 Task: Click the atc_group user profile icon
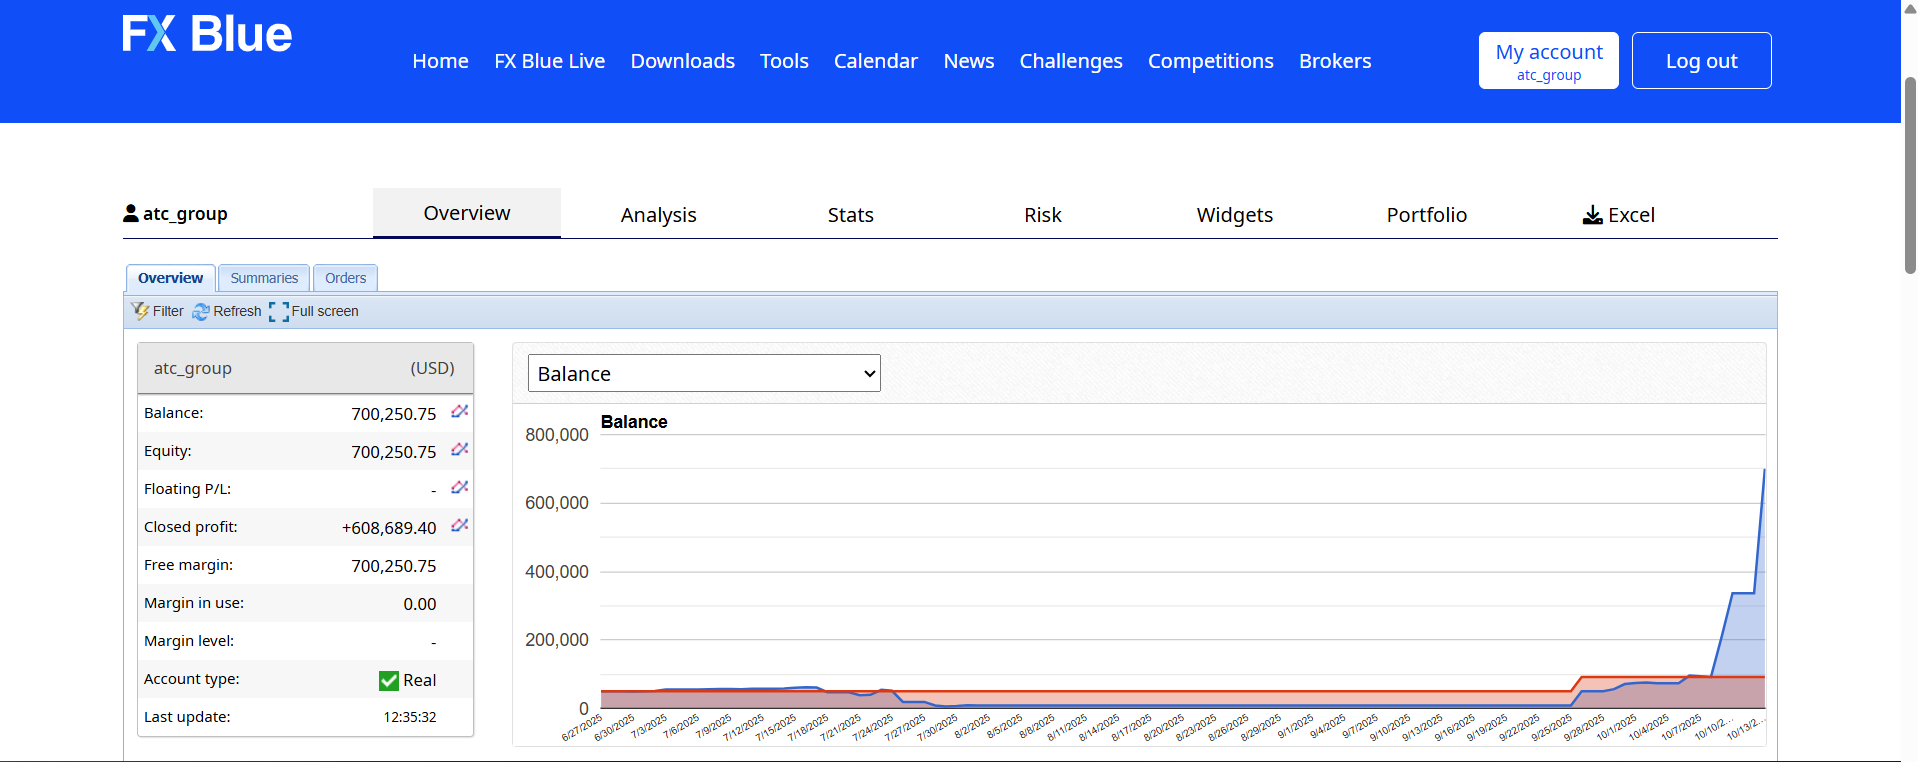click(131, 213)
